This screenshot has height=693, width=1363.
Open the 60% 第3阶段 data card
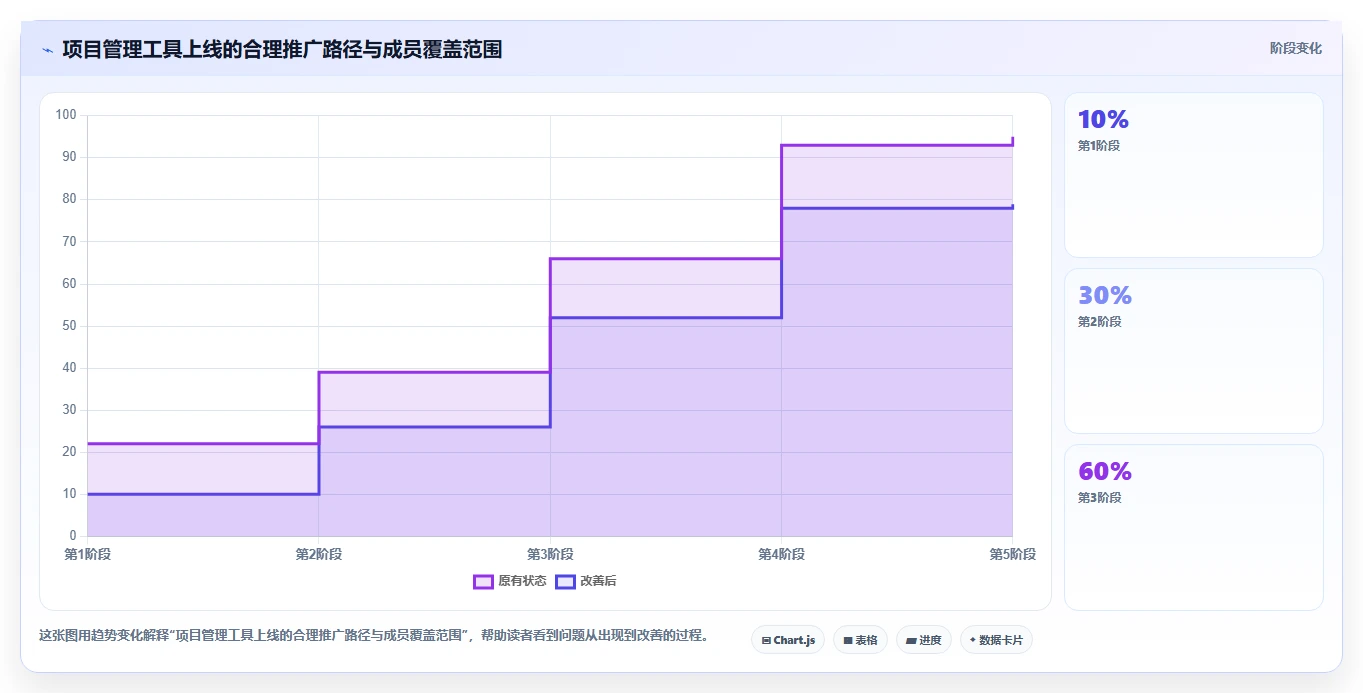click(1194, 527)
